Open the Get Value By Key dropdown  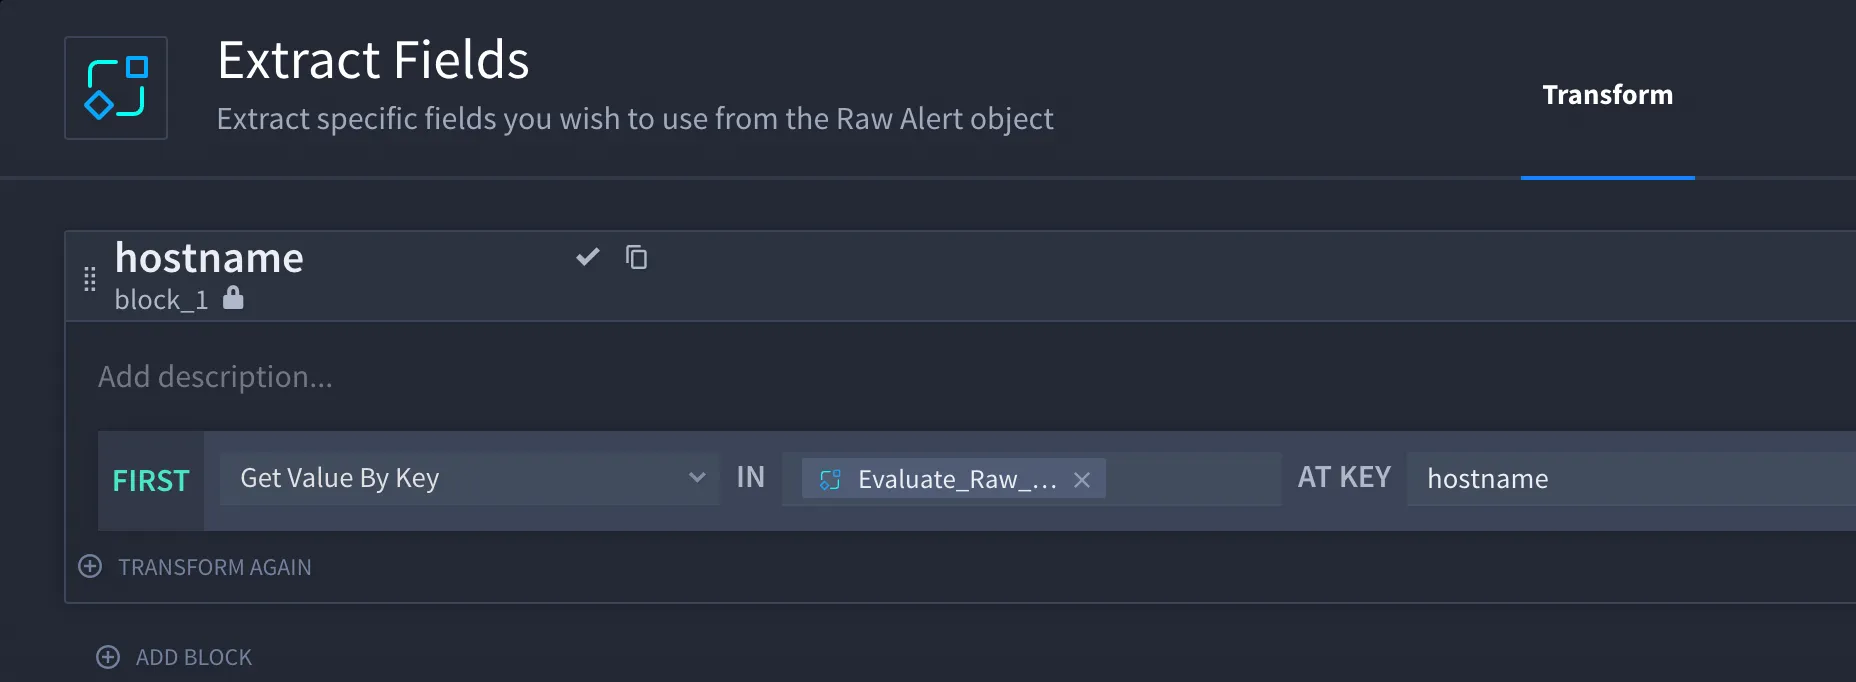click(469, 478)
